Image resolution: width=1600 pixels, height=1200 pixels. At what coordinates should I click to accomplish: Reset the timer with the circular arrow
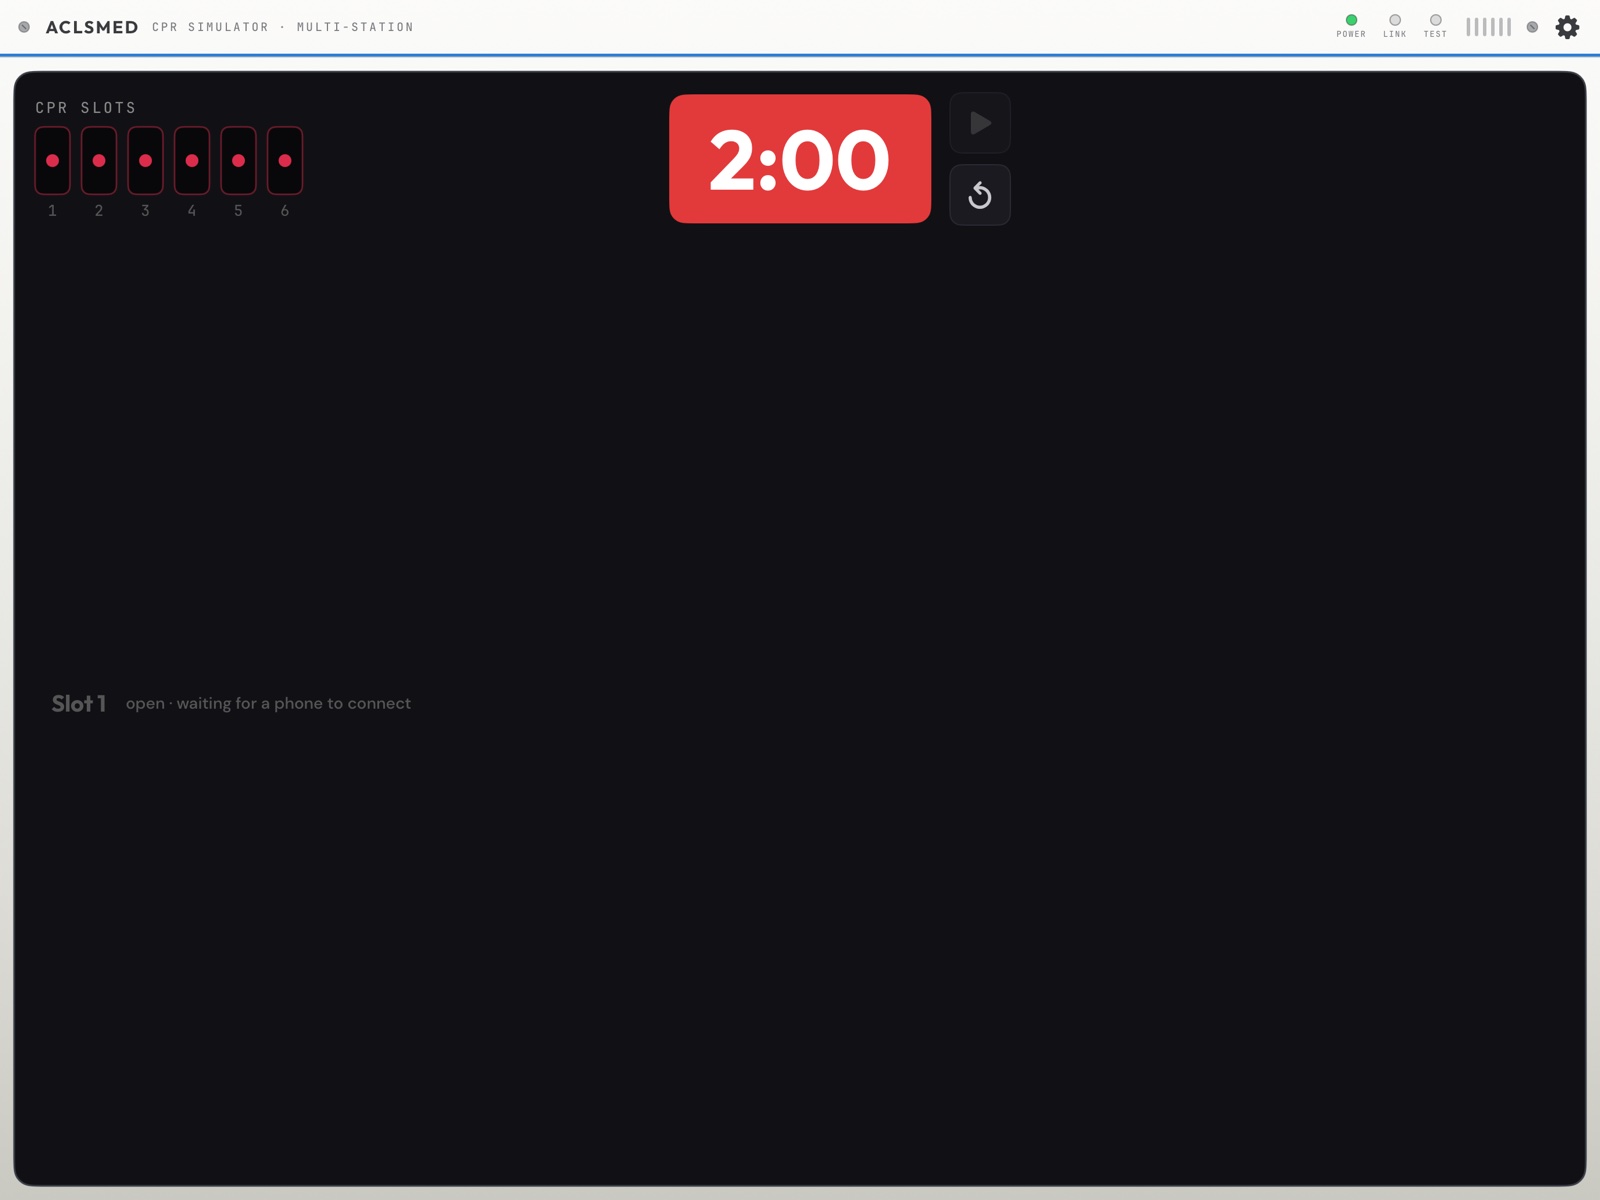(x=979, y=195)
